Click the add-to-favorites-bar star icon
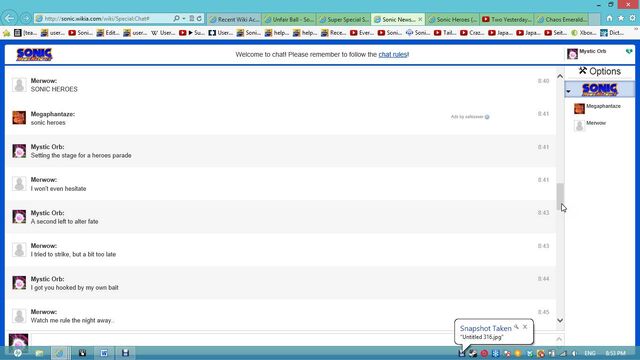The height and width of the screenshot is (360, 640). [7, 33]
